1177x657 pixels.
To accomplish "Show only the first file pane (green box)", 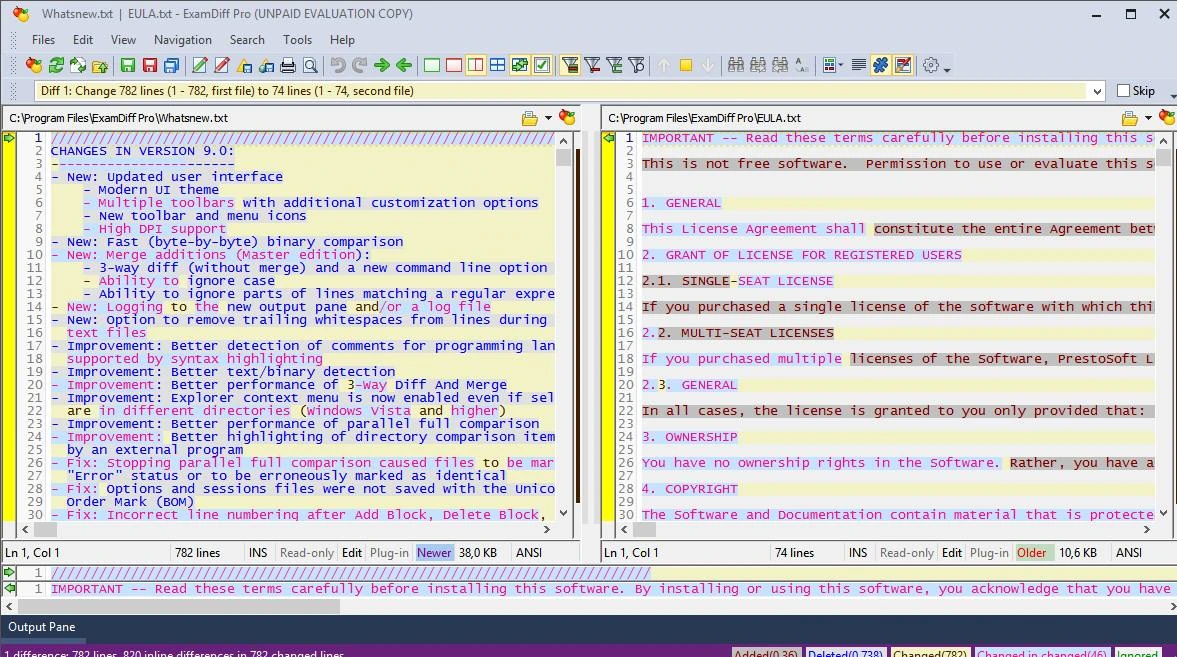I will [432, 65].
